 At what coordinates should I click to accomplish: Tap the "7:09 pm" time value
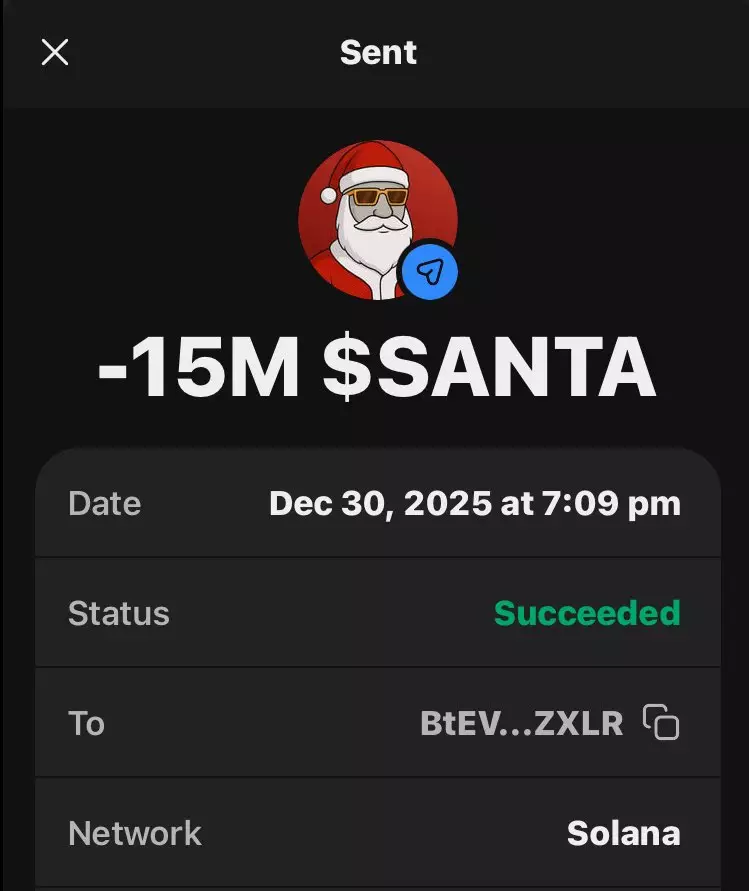click(x=611, y=503)
